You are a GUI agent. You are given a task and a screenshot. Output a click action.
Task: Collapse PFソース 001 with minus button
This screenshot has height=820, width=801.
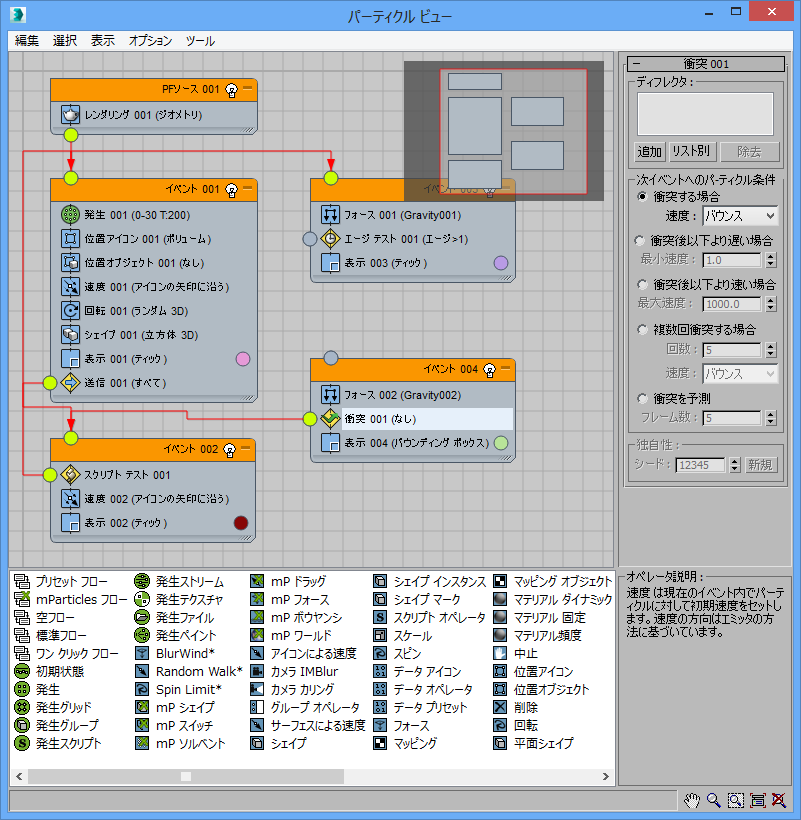tap(247, 88)
